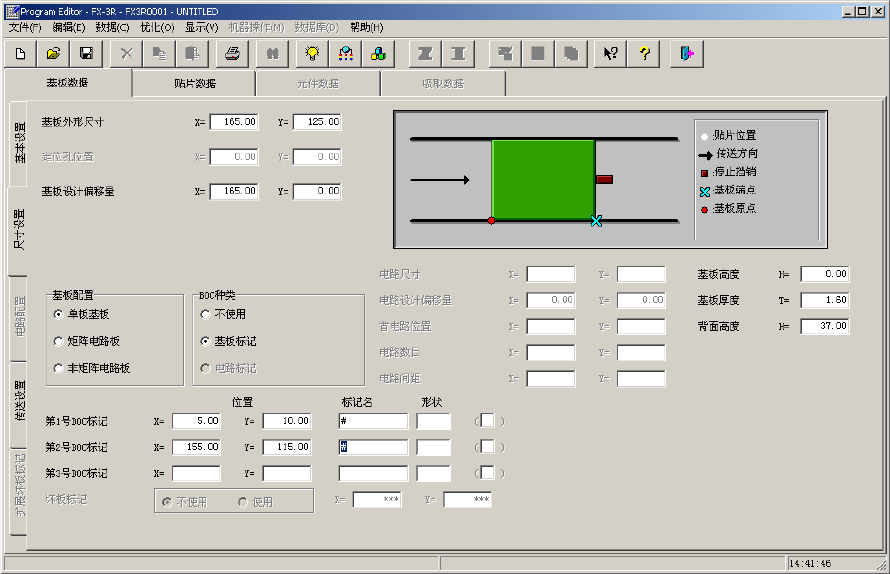Click the 基板外形尺寸 X value field
Image resolution: width=890 pixels, height=574 pixels.
pyautogui.click(x=234, y=122)
